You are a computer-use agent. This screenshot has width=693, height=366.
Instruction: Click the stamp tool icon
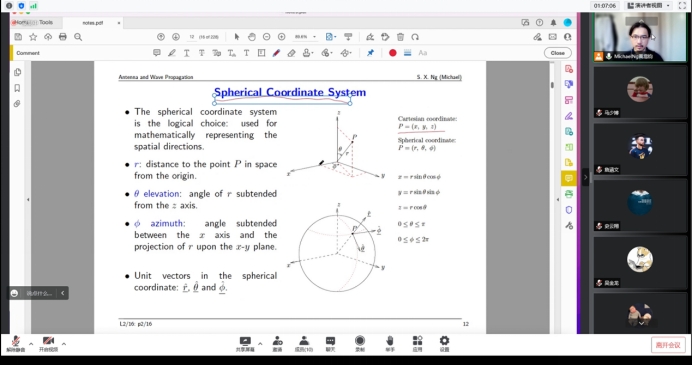pos(307,53)
